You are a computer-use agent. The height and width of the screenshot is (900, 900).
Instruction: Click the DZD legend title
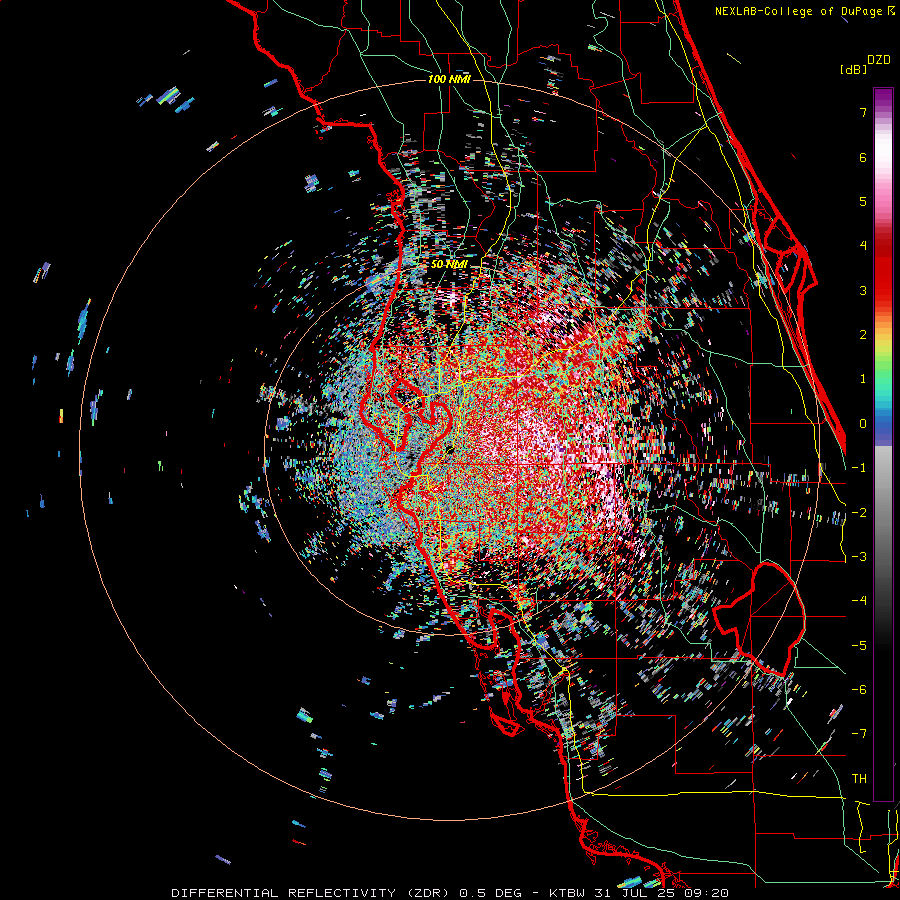[879, 60]
